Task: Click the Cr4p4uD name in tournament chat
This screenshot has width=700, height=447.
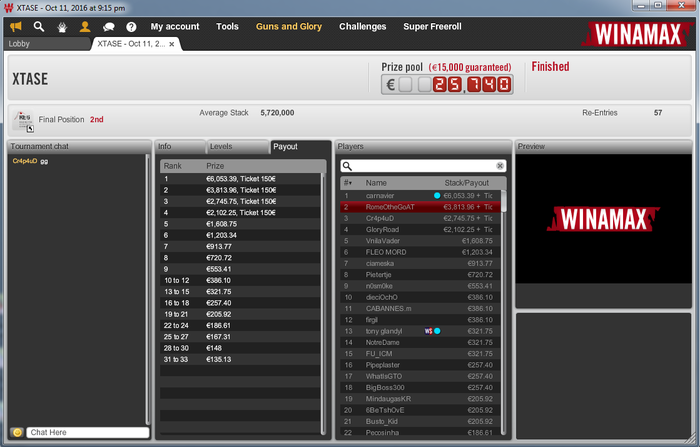Action: pyautogui.click(x=25, y=161)
